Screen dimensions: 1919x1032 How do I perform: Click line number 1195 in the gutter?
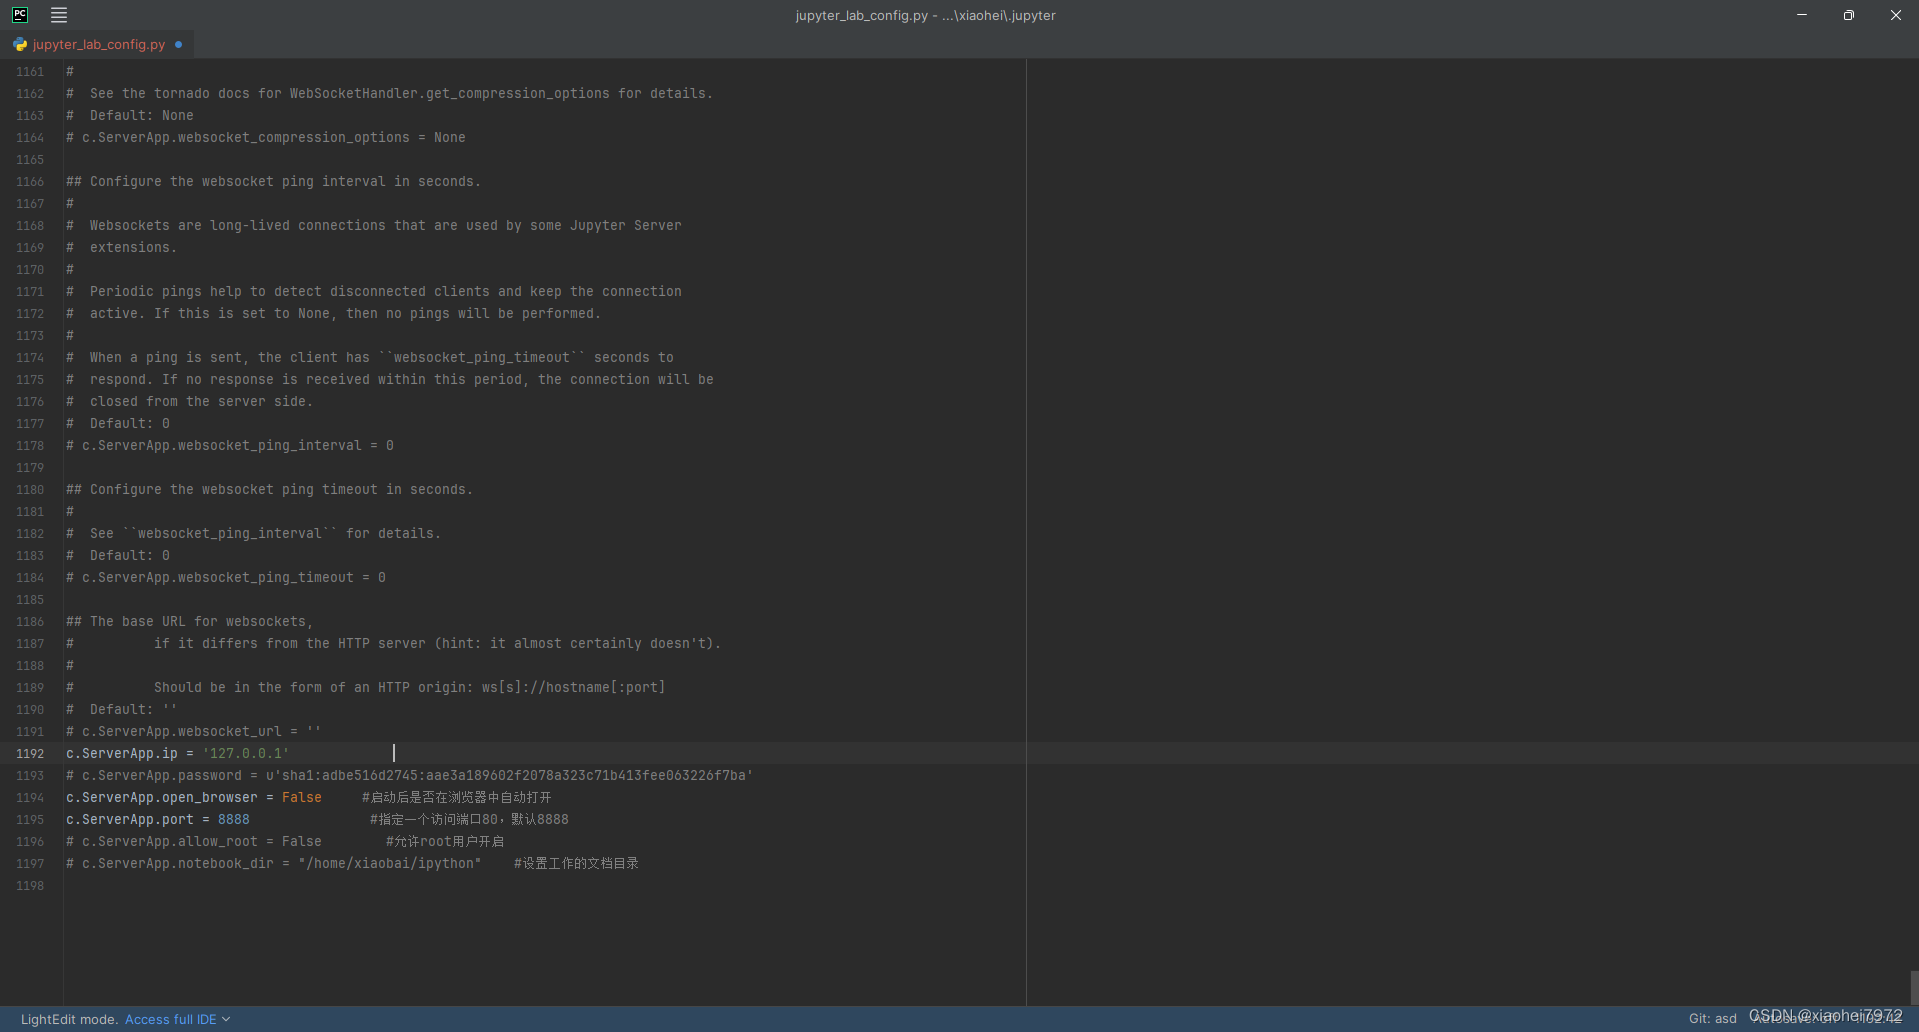(x=30, y=819)
